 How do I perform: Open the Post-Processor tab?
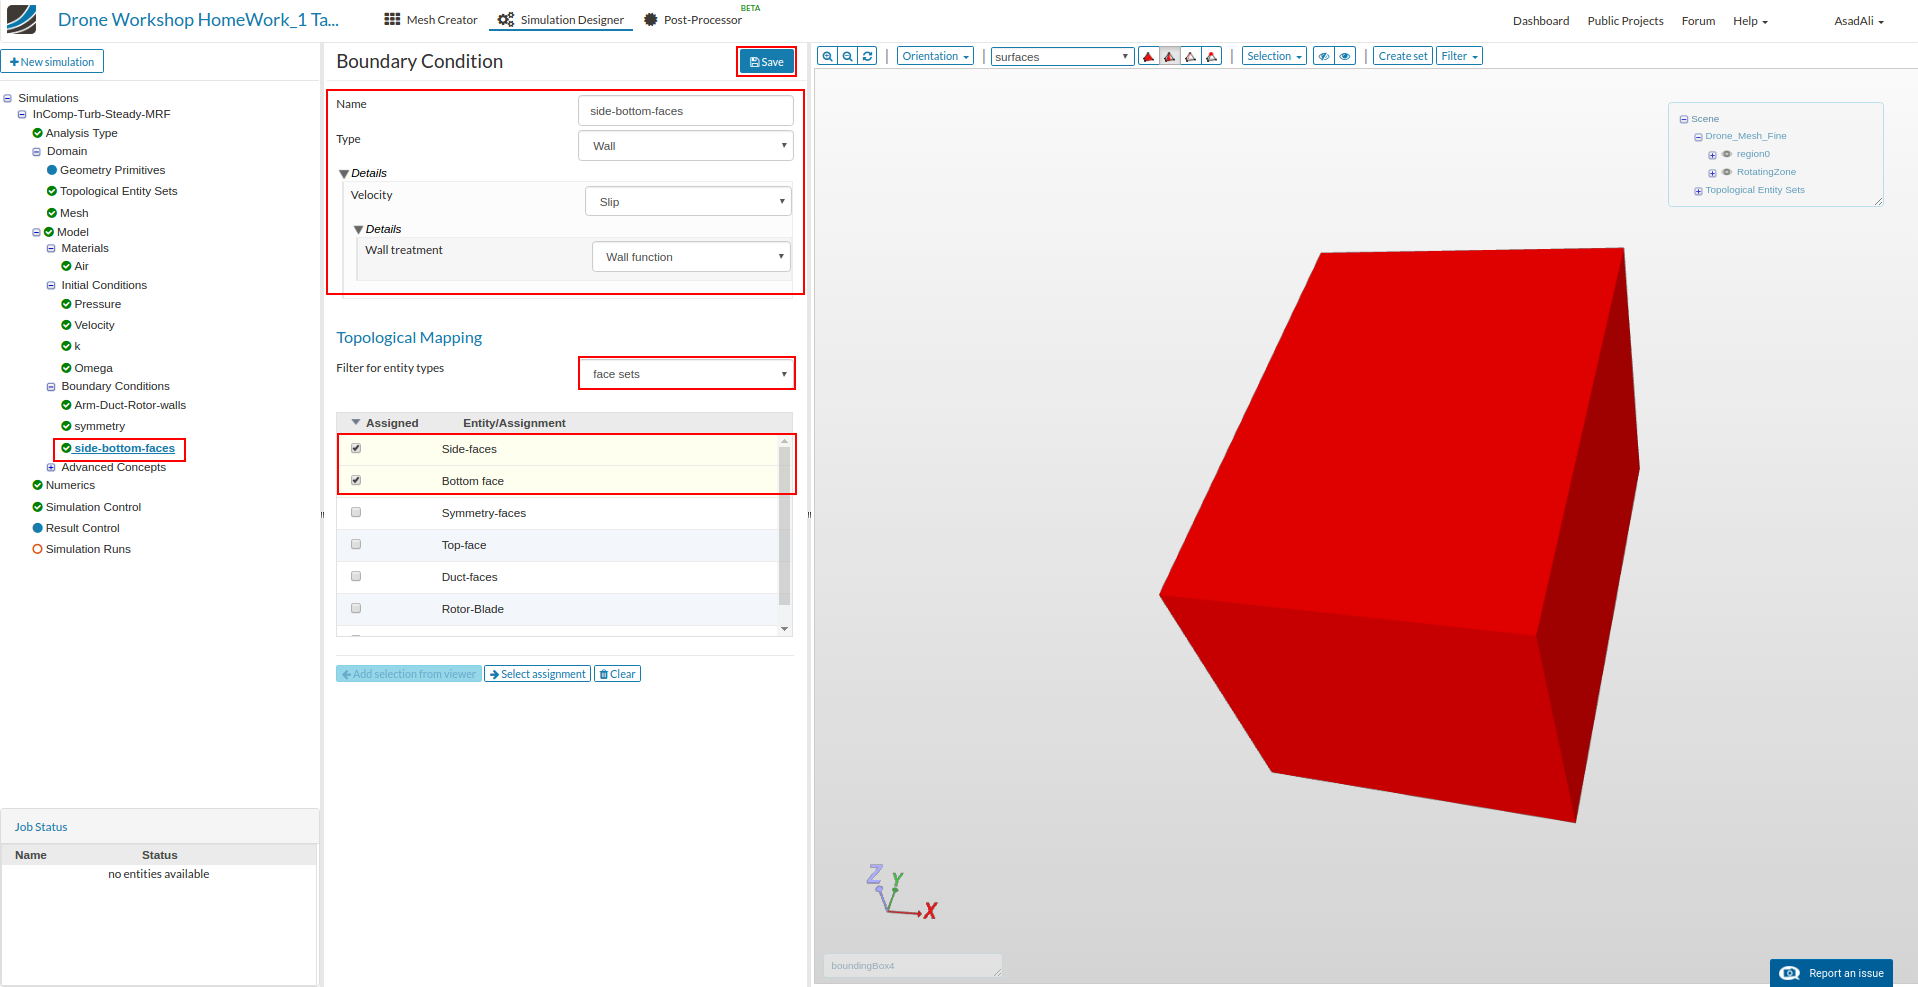693,20
